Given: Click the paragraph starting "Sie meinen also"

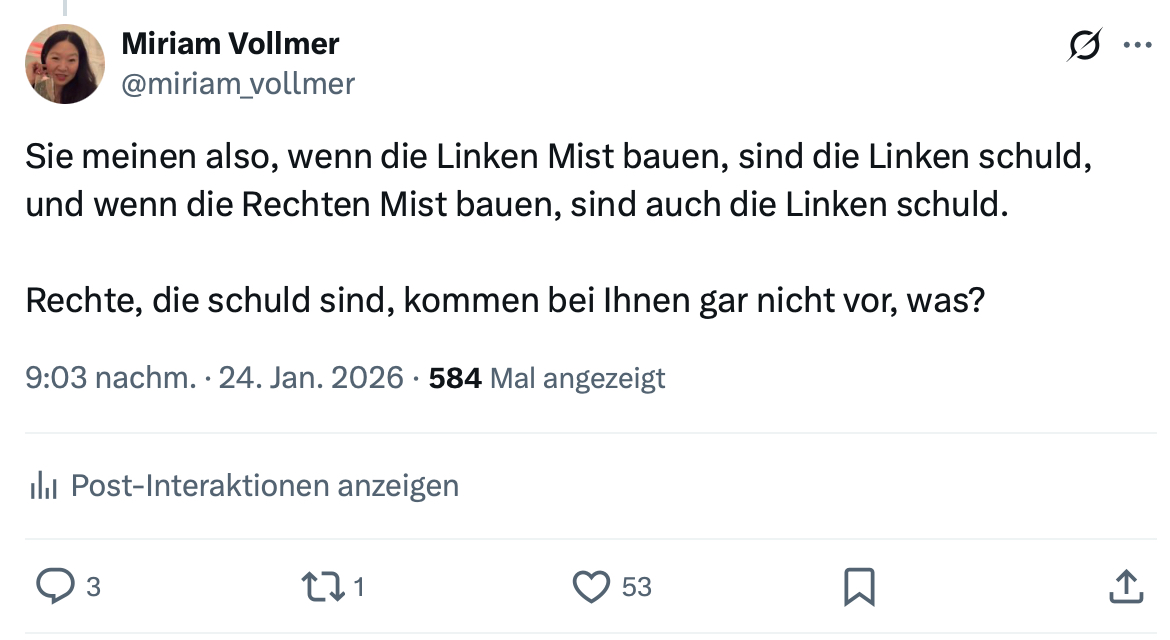Looking at the screenshot, I should [556, 181].
